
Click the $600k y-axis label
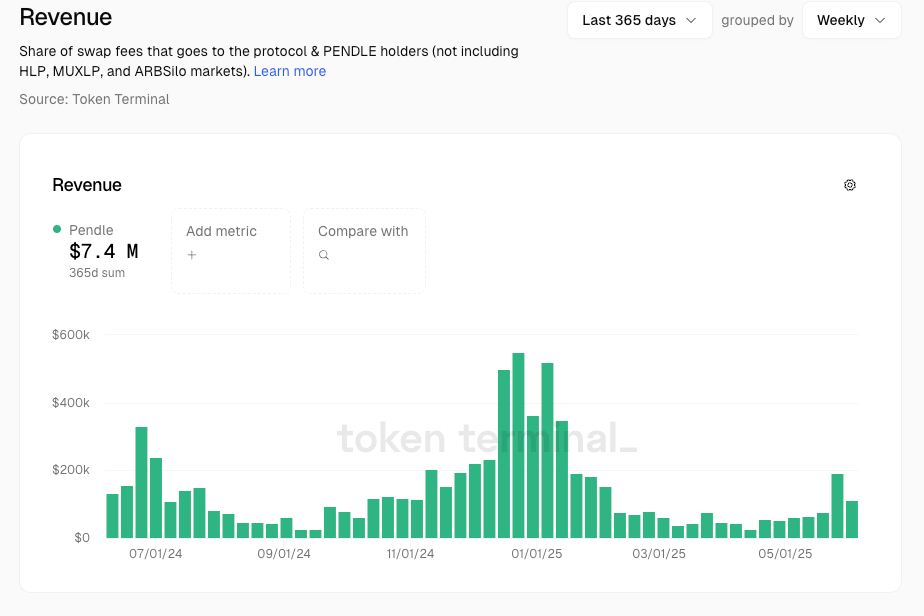(71, 335)
